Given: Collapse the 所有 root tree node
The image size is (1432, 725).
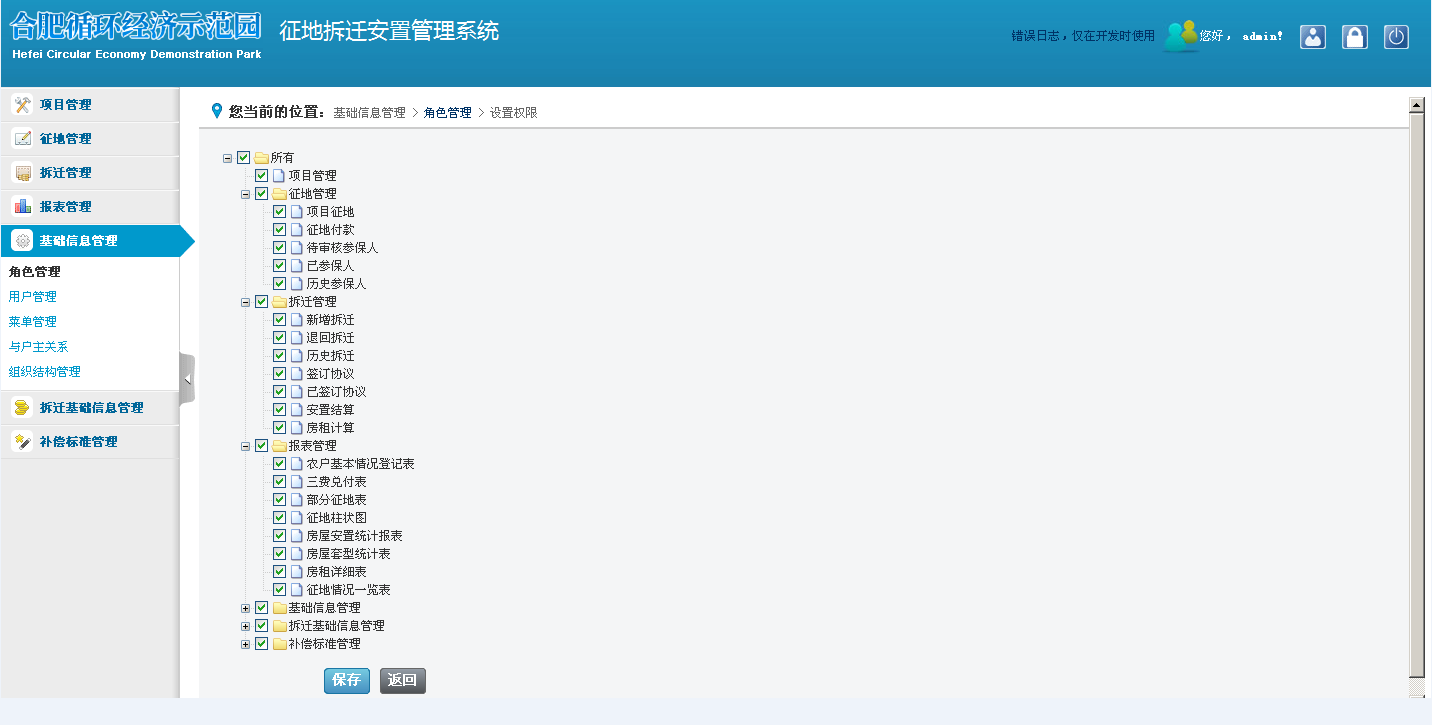Looking at the screenshot, I should [228, 158].
